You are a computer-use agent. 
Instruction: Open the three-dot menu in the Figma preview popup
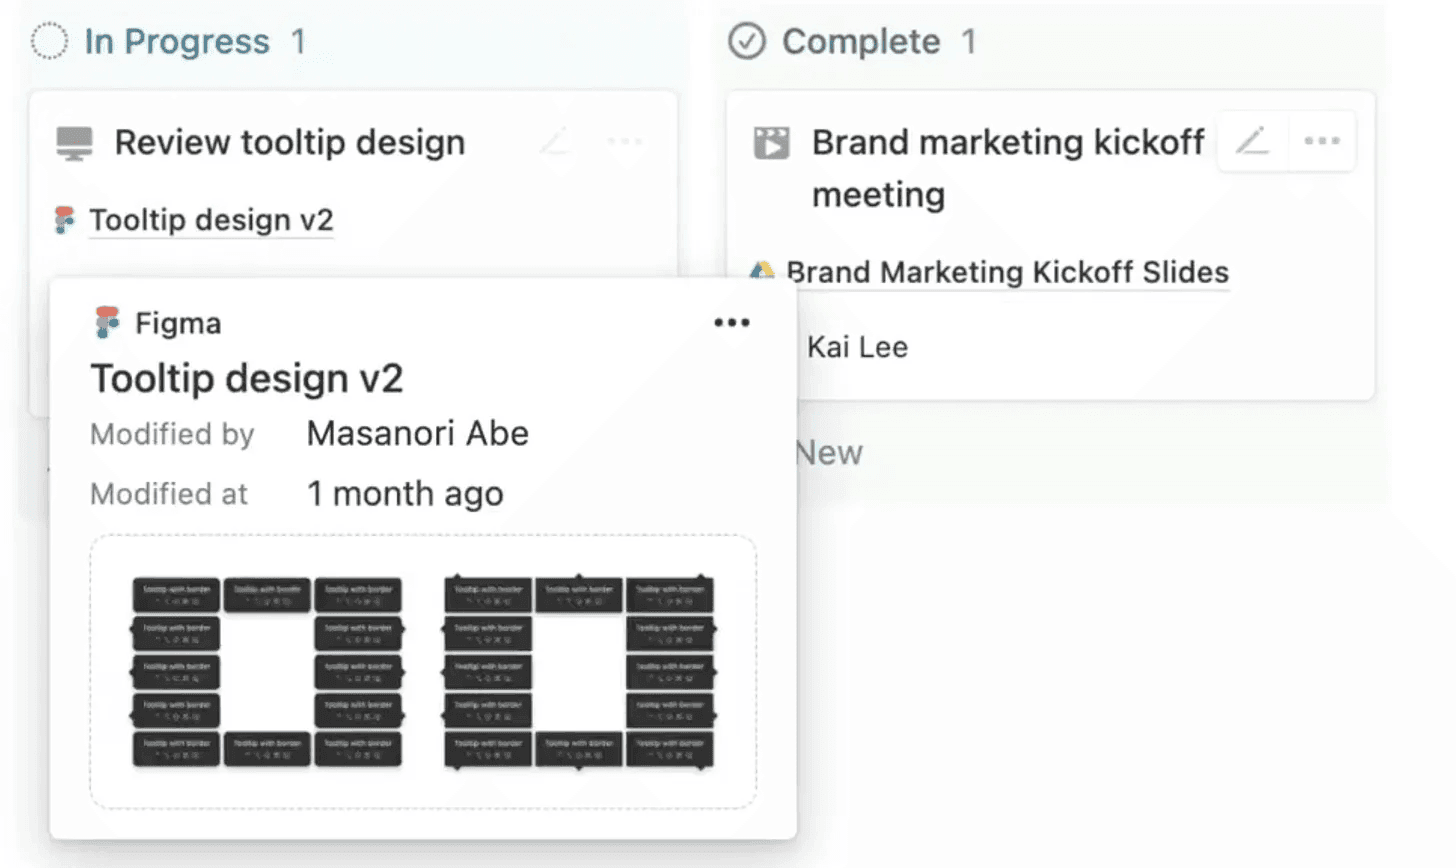pyautogui.click(x=731, y=322)
